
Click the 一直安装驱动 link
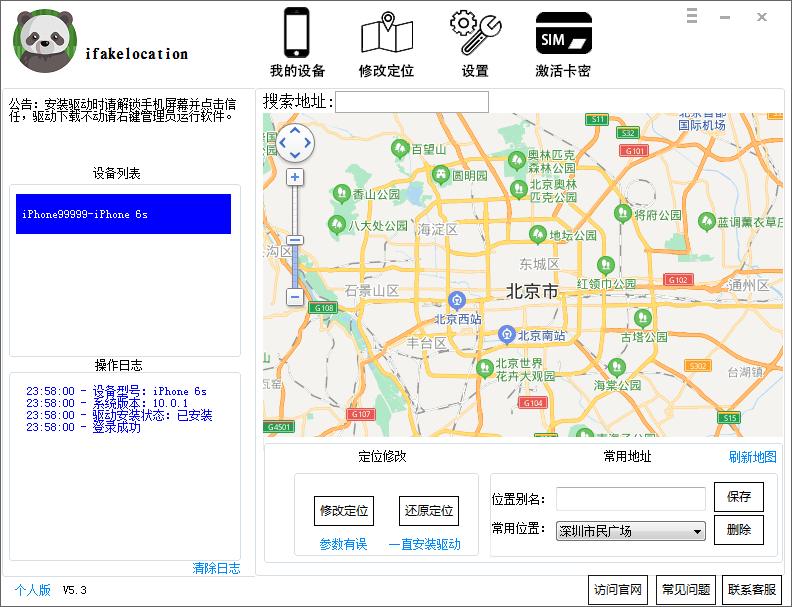click(x=424, y=544)
